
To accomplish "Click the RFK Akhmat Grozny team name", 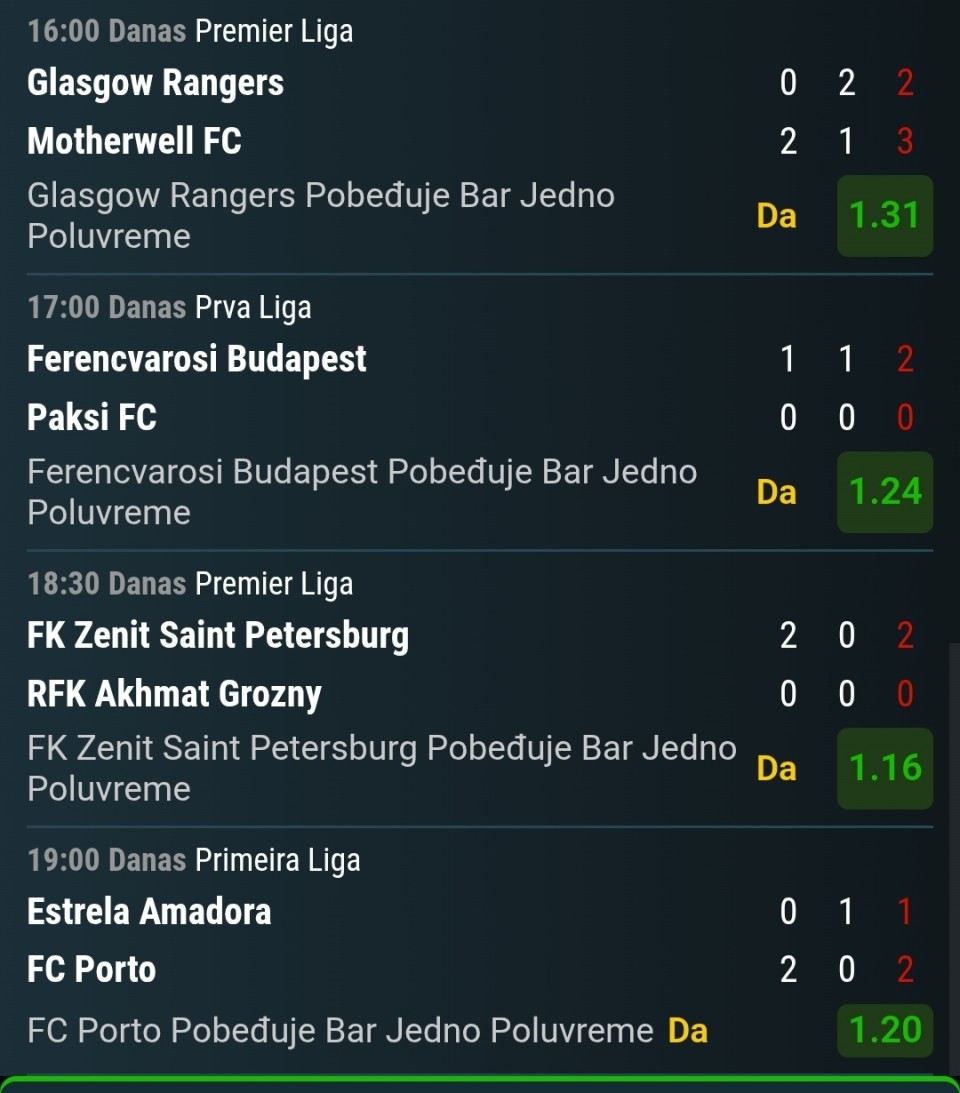I will [x=174, y=694].
